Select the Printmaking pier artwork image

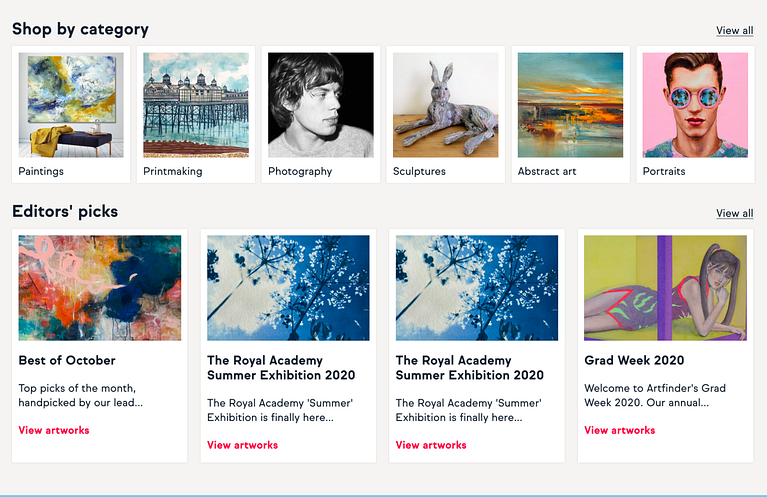tap(196, 105)
